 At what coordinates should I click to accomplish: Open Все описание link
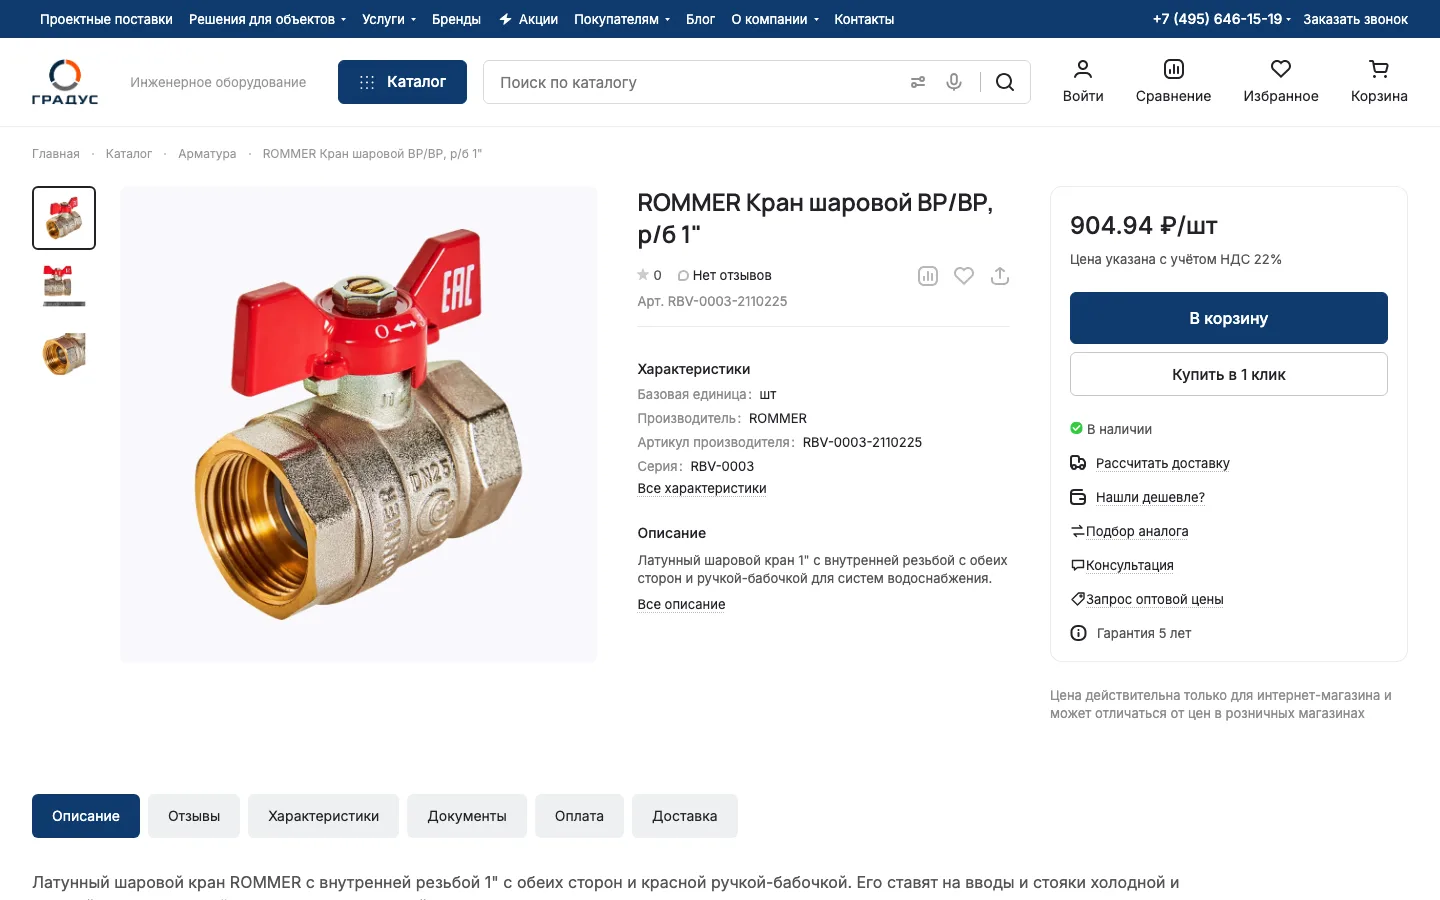point(681,604)
